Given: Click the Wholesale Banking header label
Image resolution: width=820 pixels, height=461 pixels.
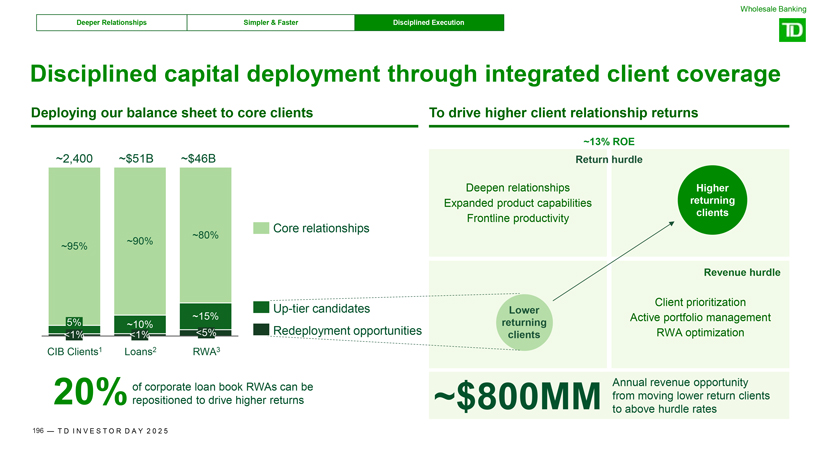Looking at the screenshot, I should pos(774,9).
